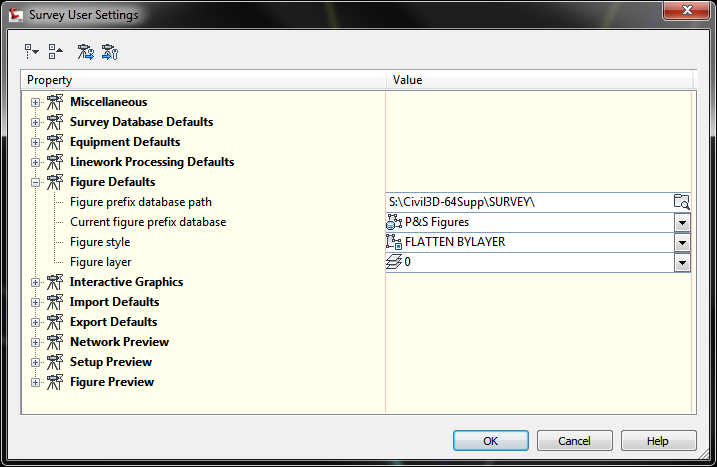
Task: Expand the Linework Processing Defaults node
Action: 35,162
